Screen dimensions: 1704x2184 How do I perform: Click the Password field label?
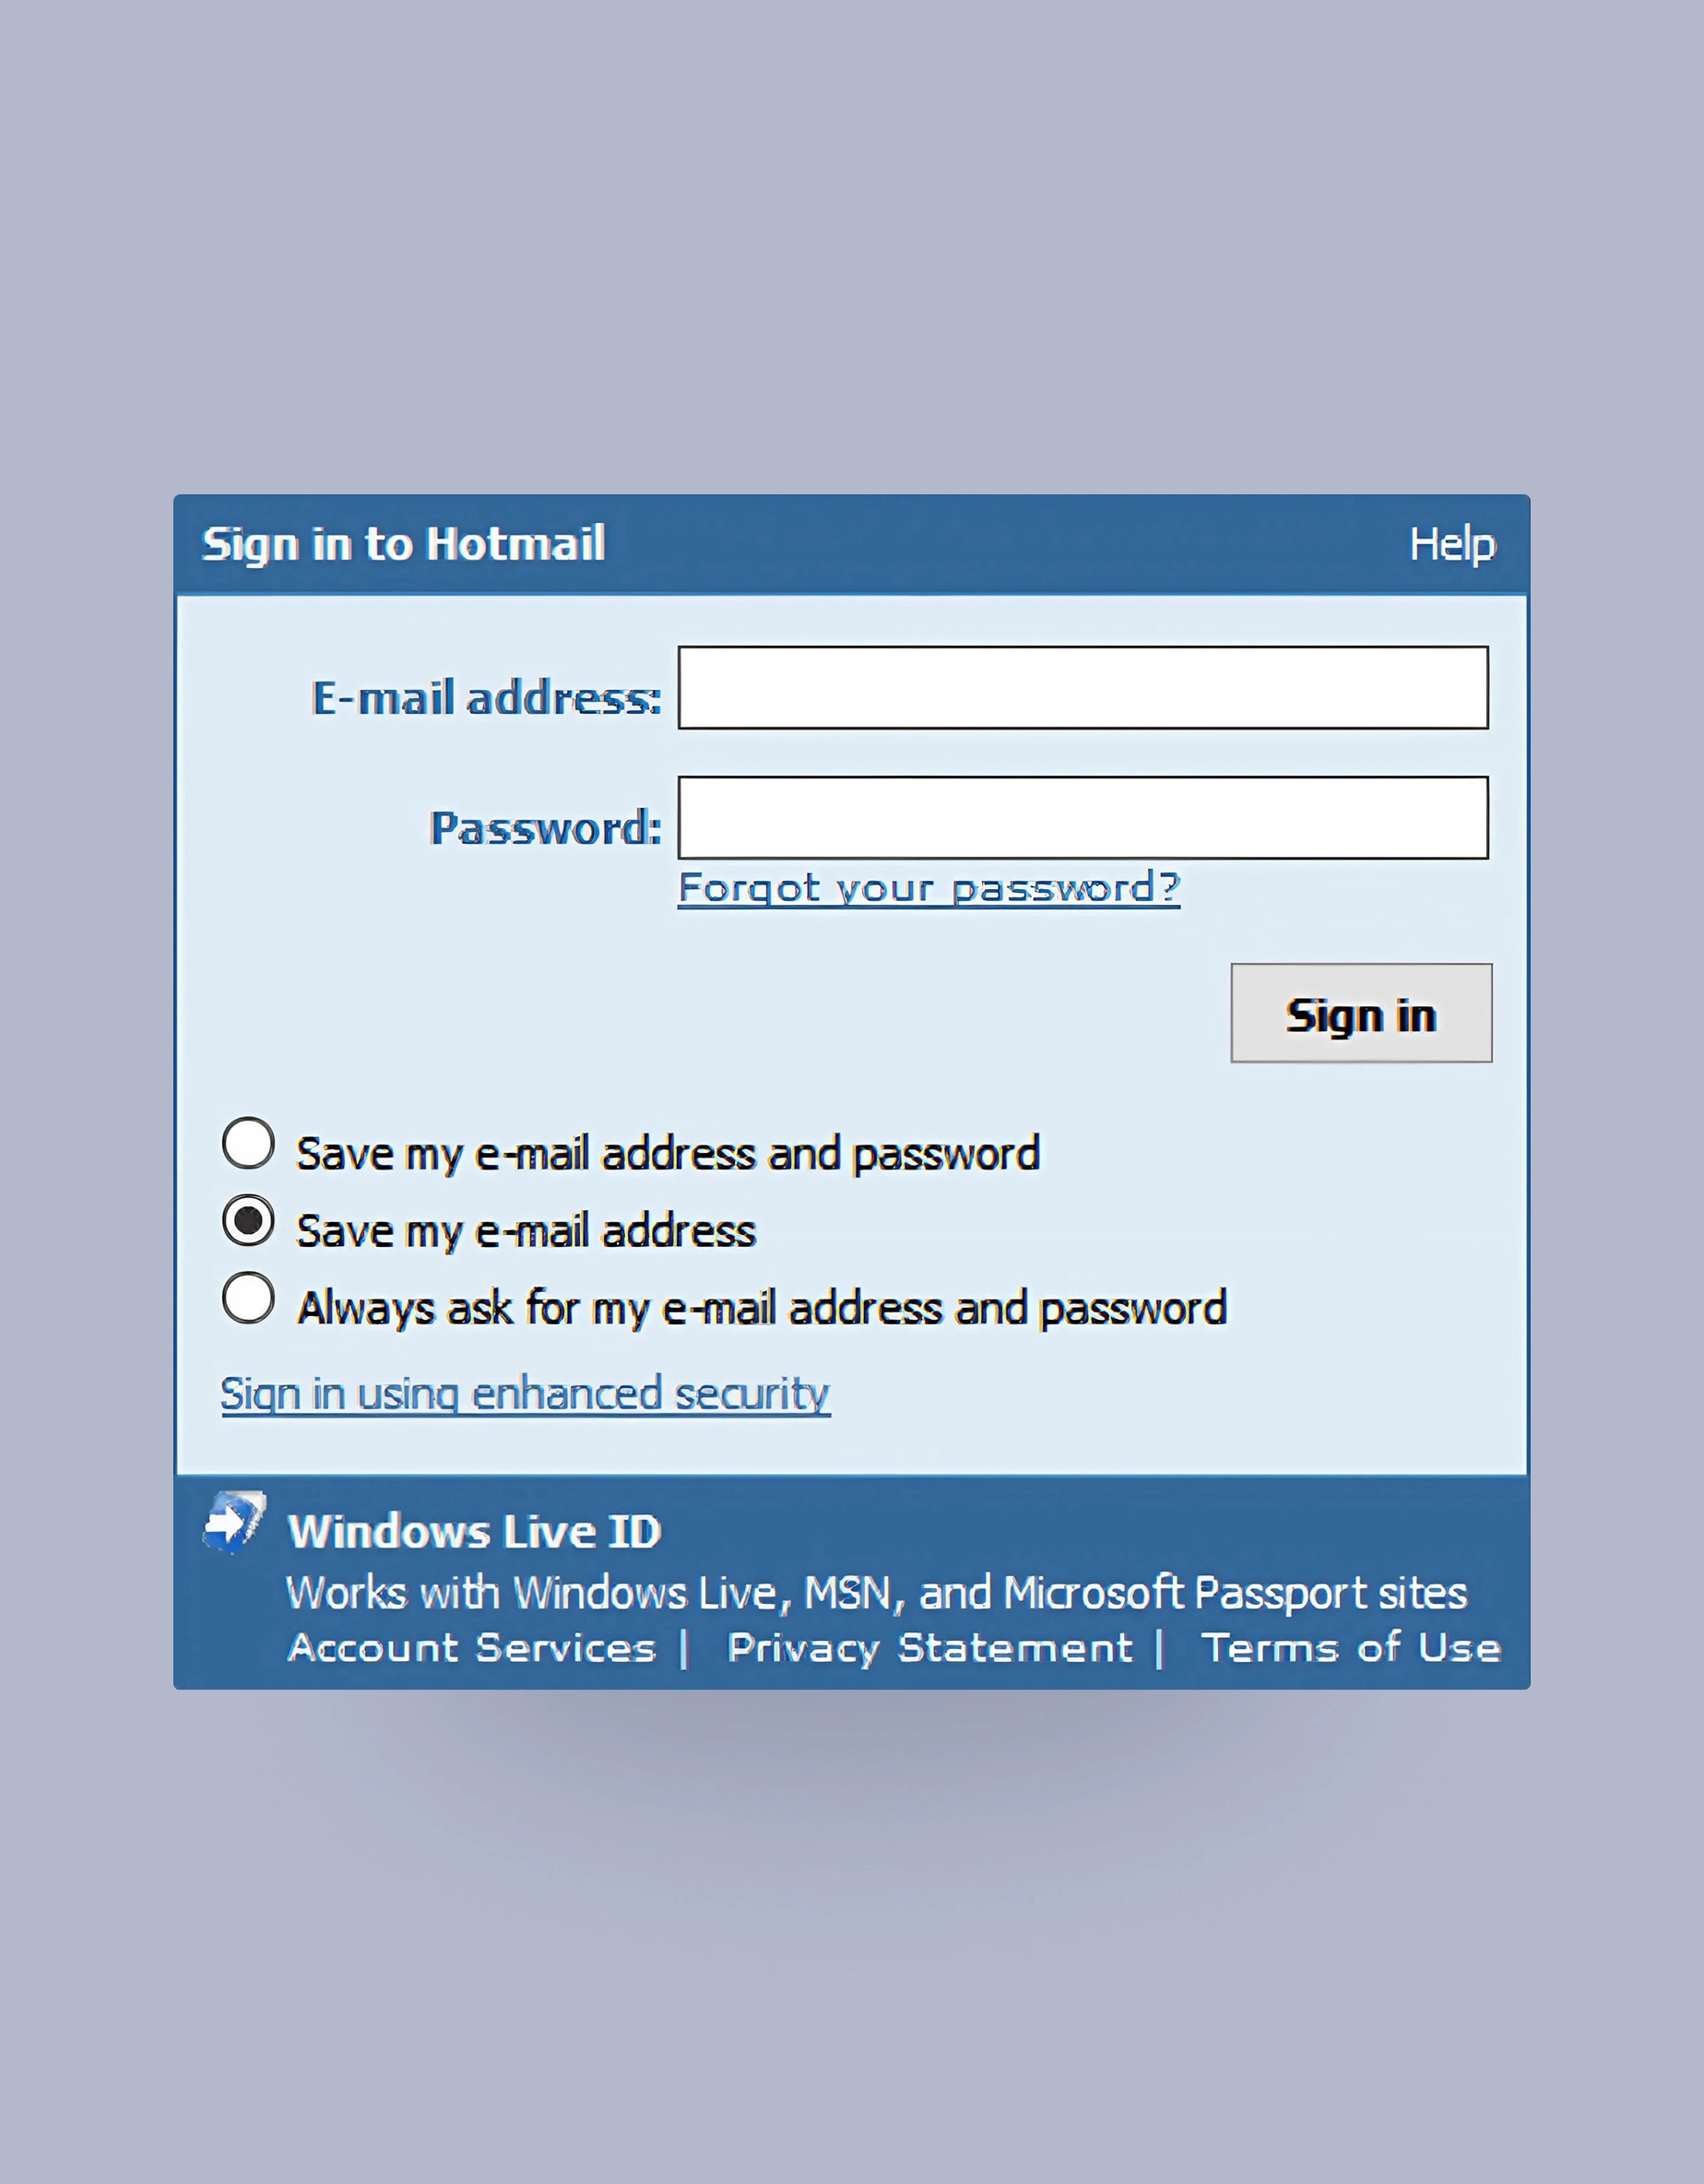[x=545, y=827]
